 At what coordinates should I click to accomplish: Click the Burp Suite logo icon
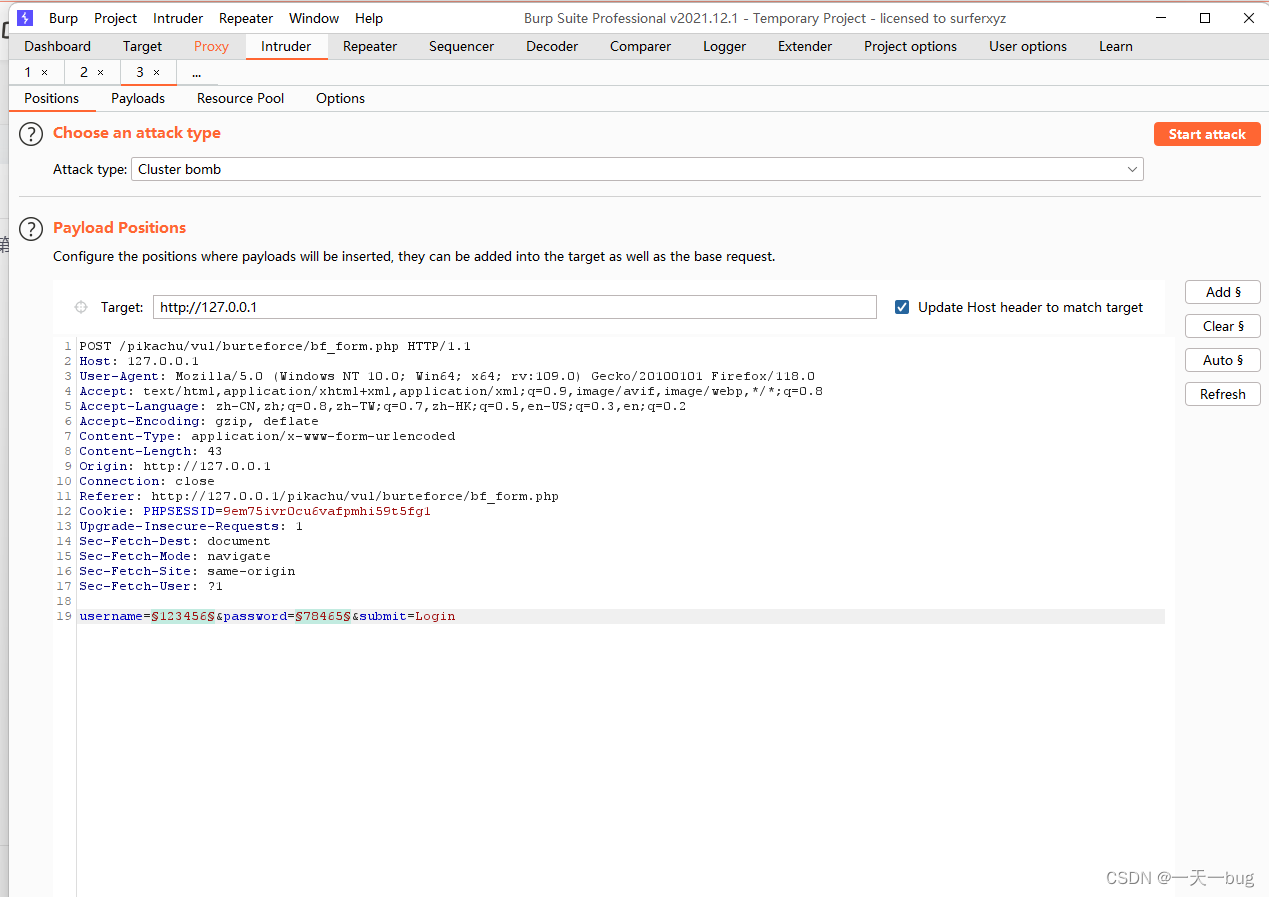coord(25,18)
